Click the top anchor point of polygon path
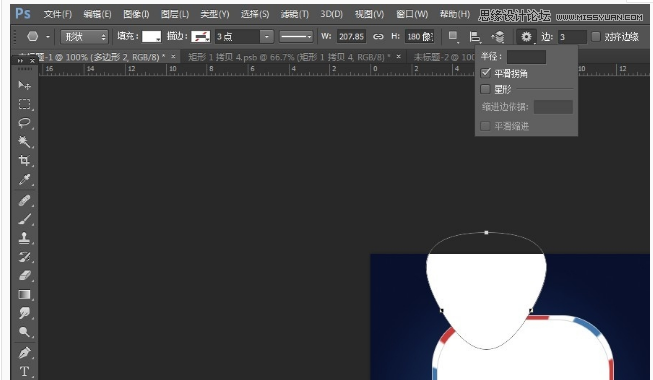 pos(486,232)
